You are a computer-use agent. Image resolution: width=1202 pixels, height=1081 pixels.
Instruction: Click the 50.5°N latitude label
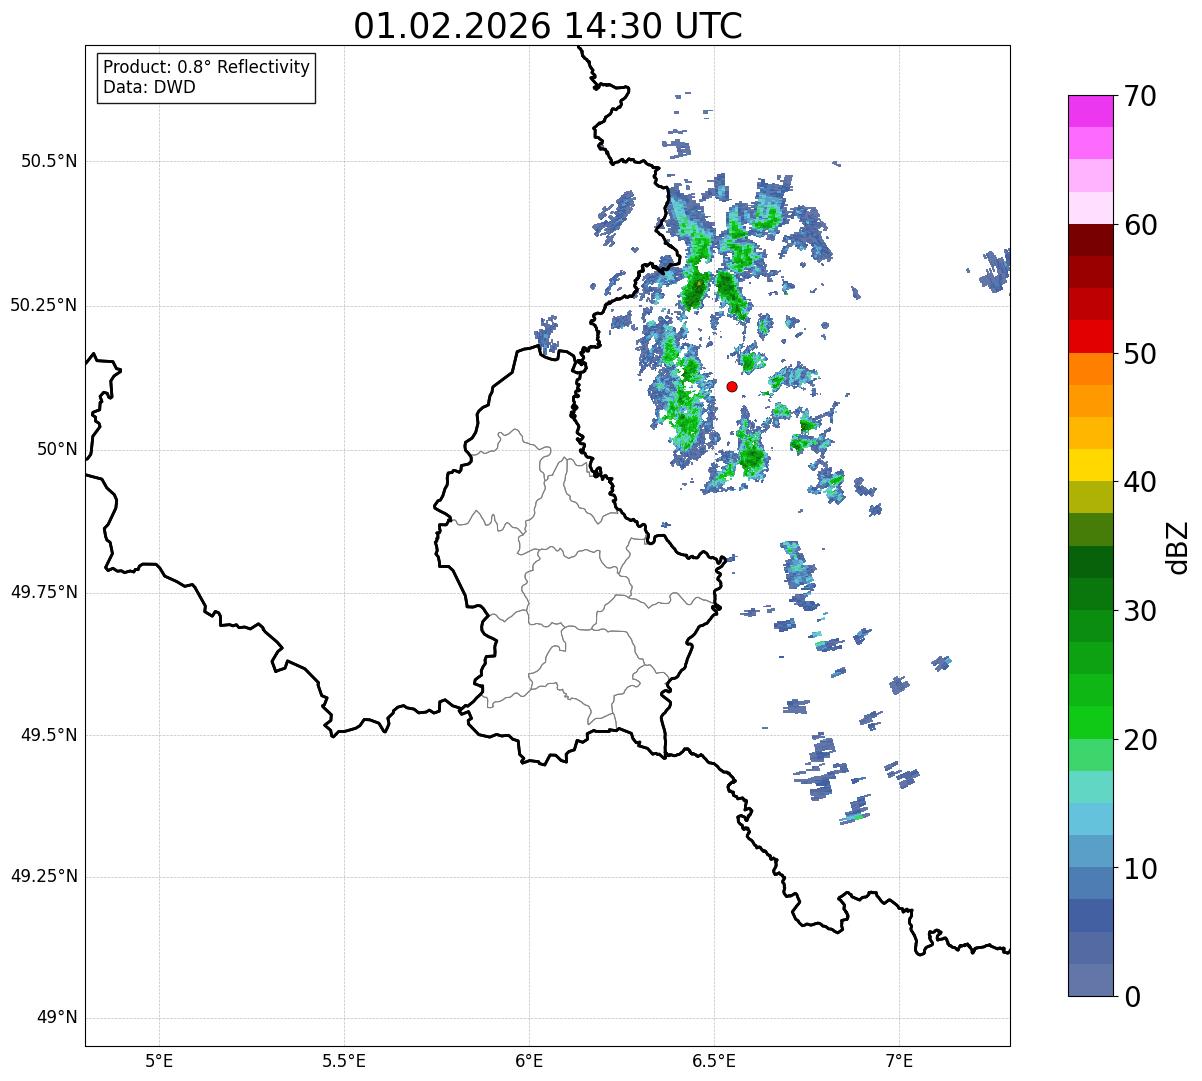49,161
